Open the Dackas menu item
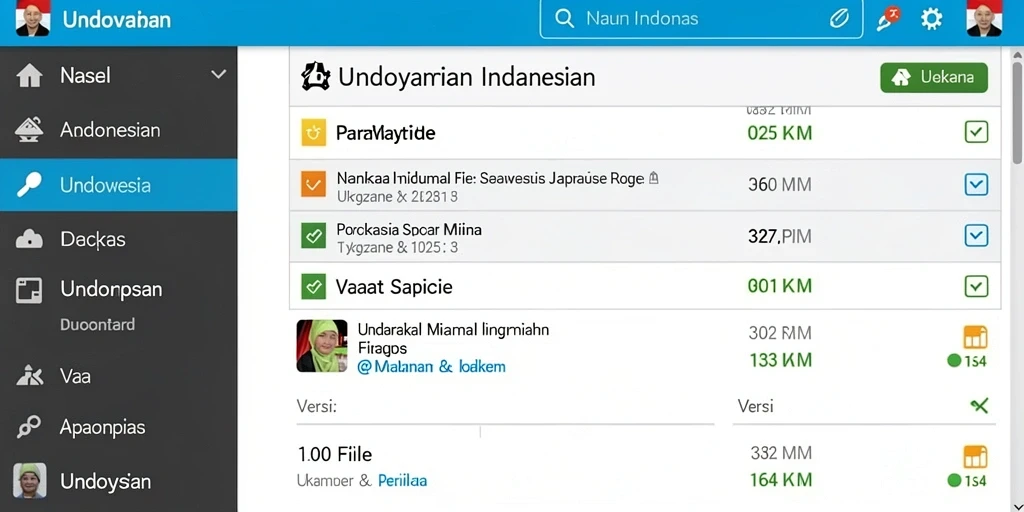 pos(118,239)
